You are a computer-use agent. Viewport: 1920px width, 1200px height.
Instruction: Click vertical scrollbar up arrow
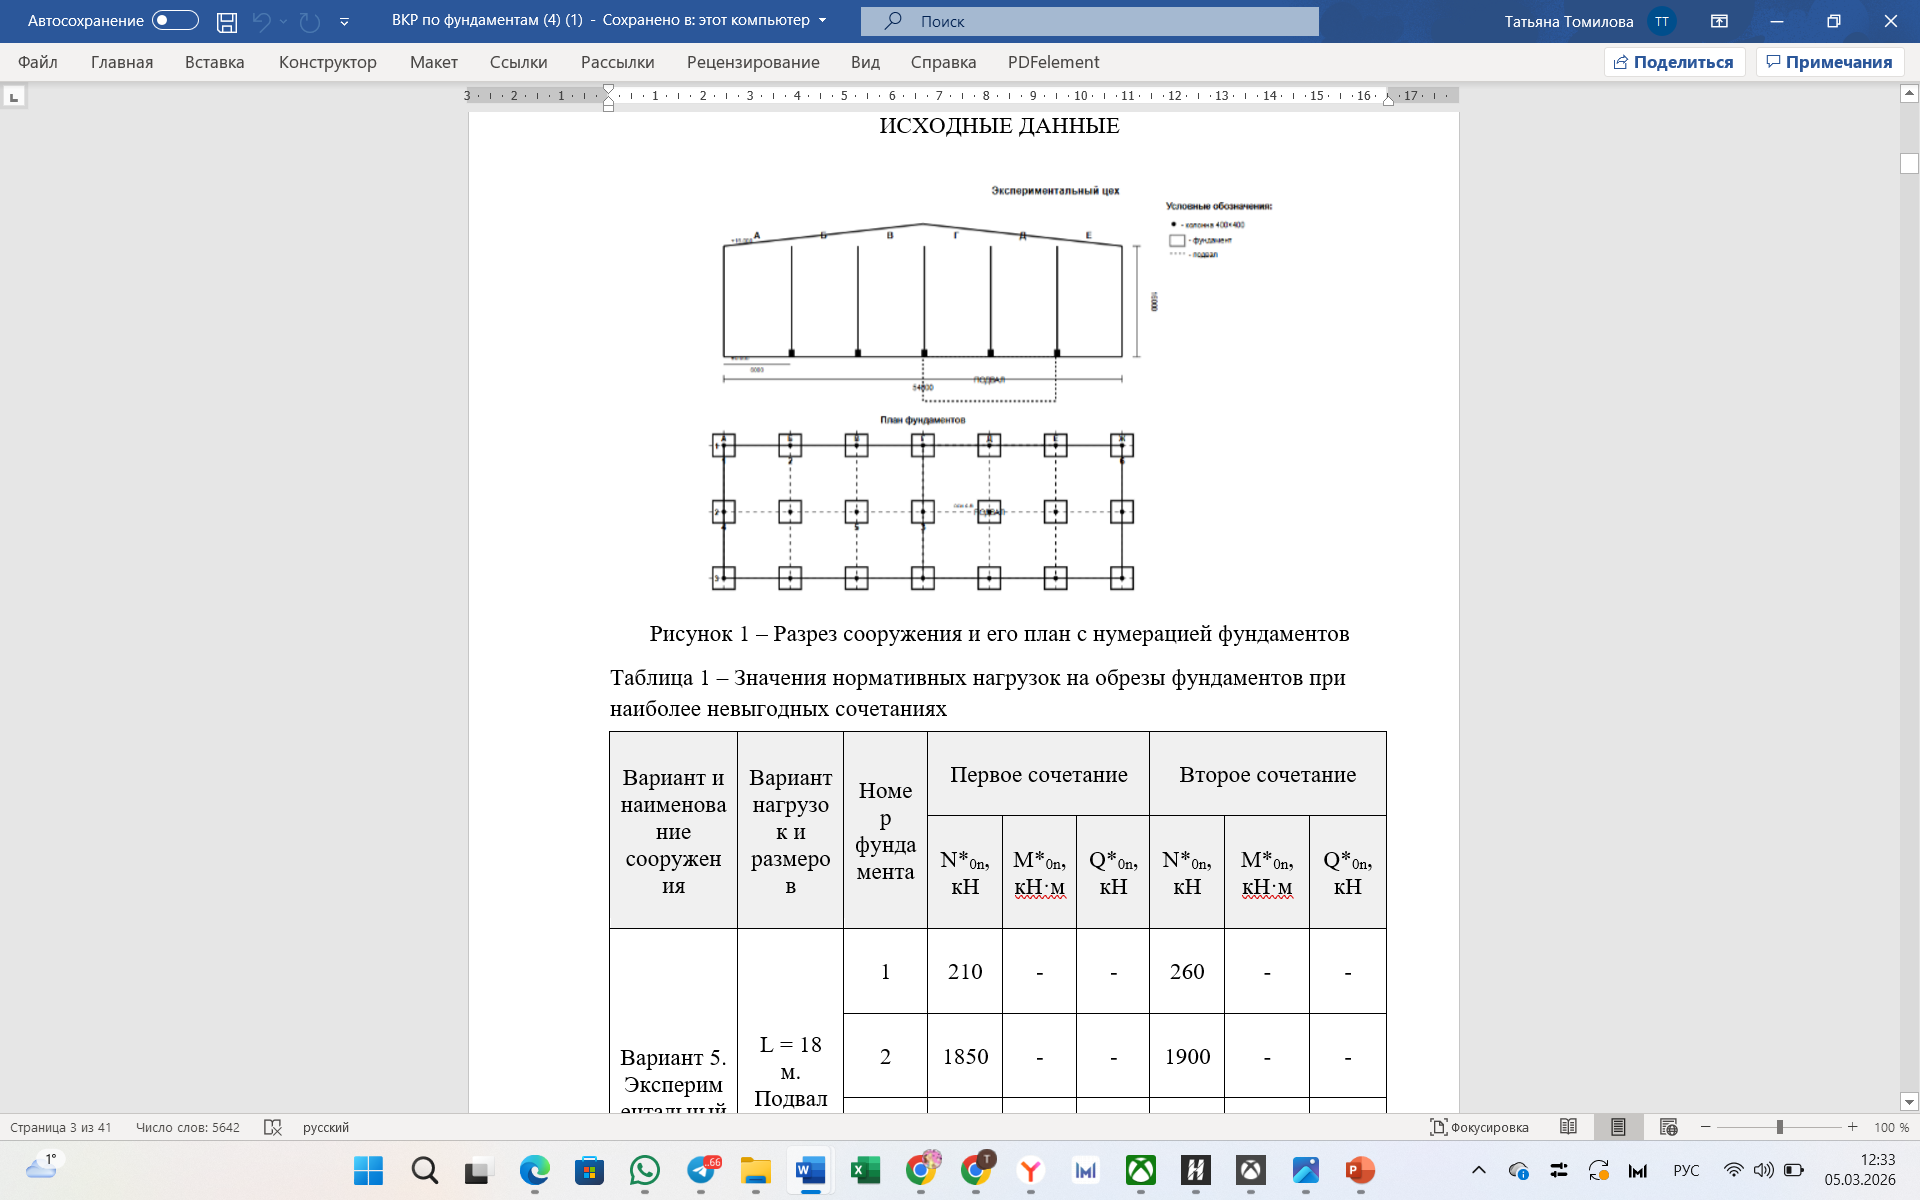point(1909,93)
